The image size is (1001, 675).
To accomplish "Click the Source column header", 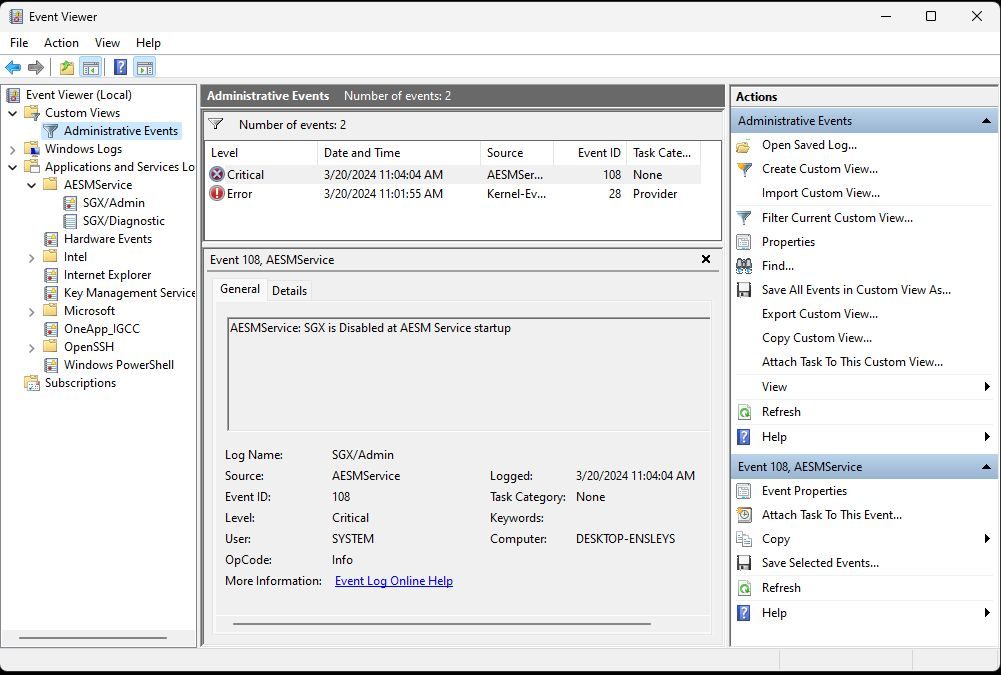I will pos(517,153).
